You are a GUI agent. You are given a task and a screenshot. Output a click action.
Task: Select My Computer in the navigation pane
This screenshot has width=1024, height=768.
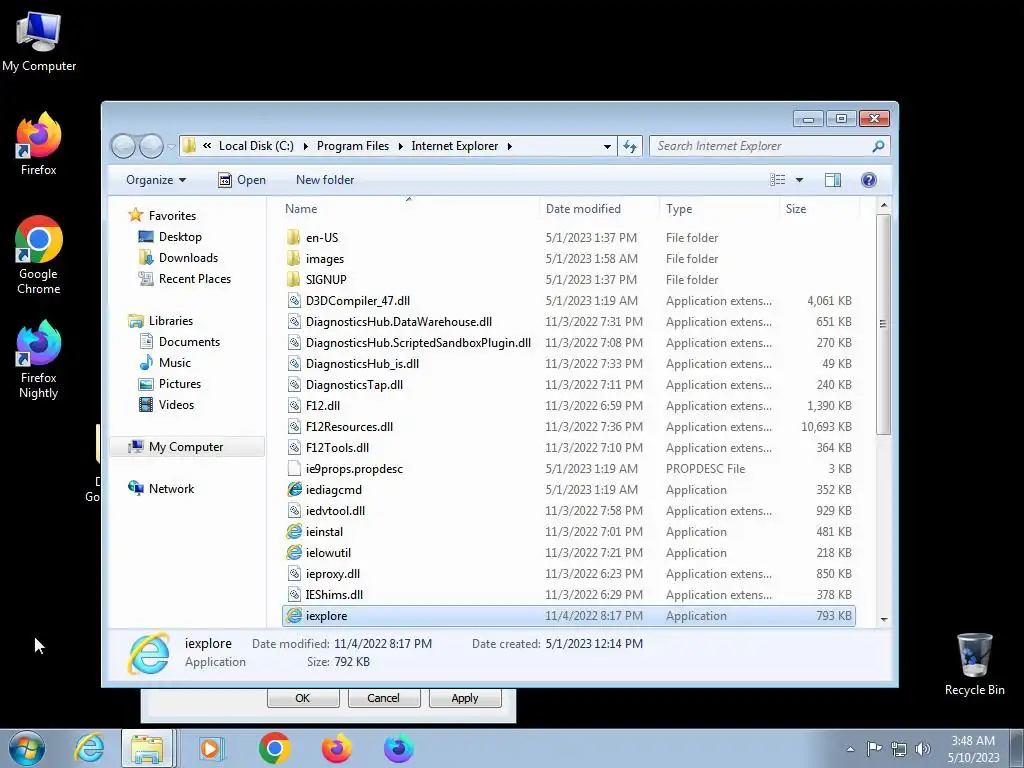[x=186, y=447]
